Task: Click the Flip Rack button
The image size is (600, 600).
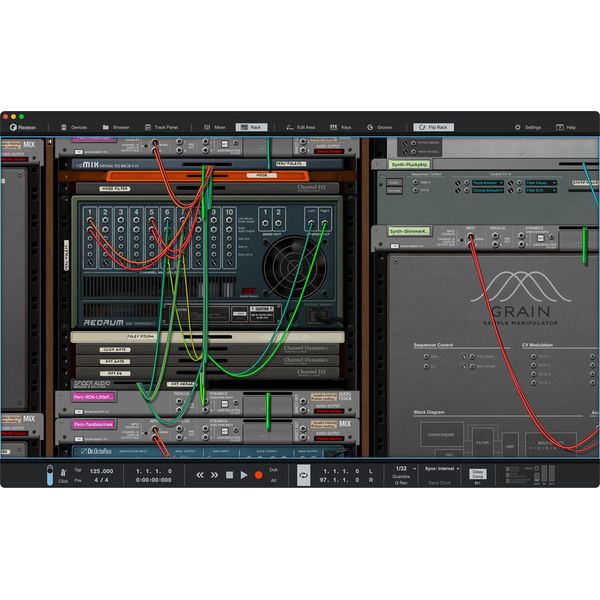Action: coord(434,127)
